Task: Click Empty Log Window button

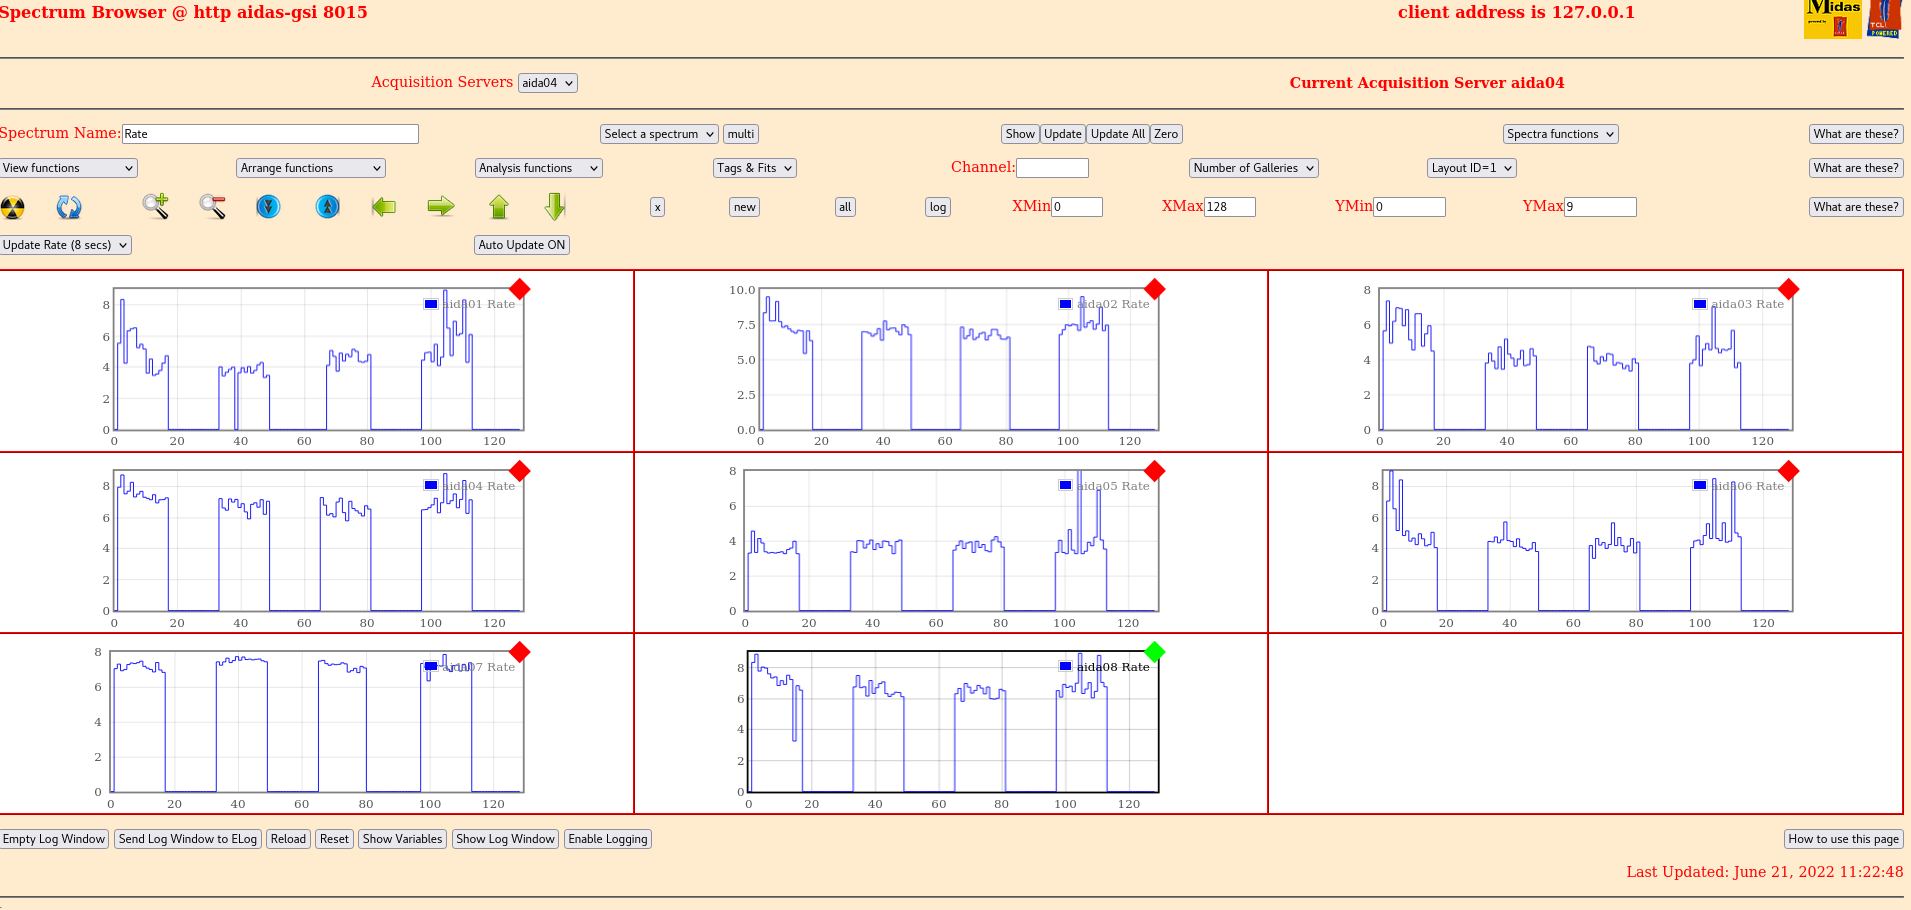Action: 54,839
